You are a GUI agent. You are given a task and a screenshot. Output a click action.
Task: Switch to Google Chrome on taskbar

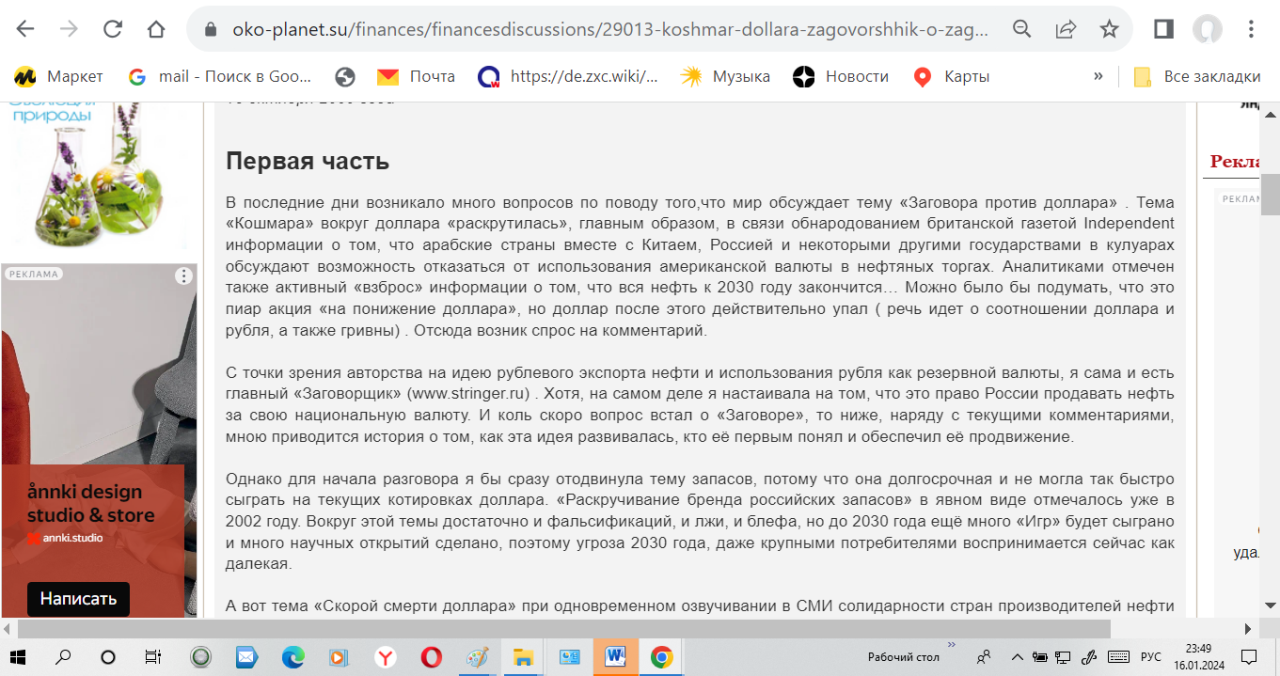661,657
